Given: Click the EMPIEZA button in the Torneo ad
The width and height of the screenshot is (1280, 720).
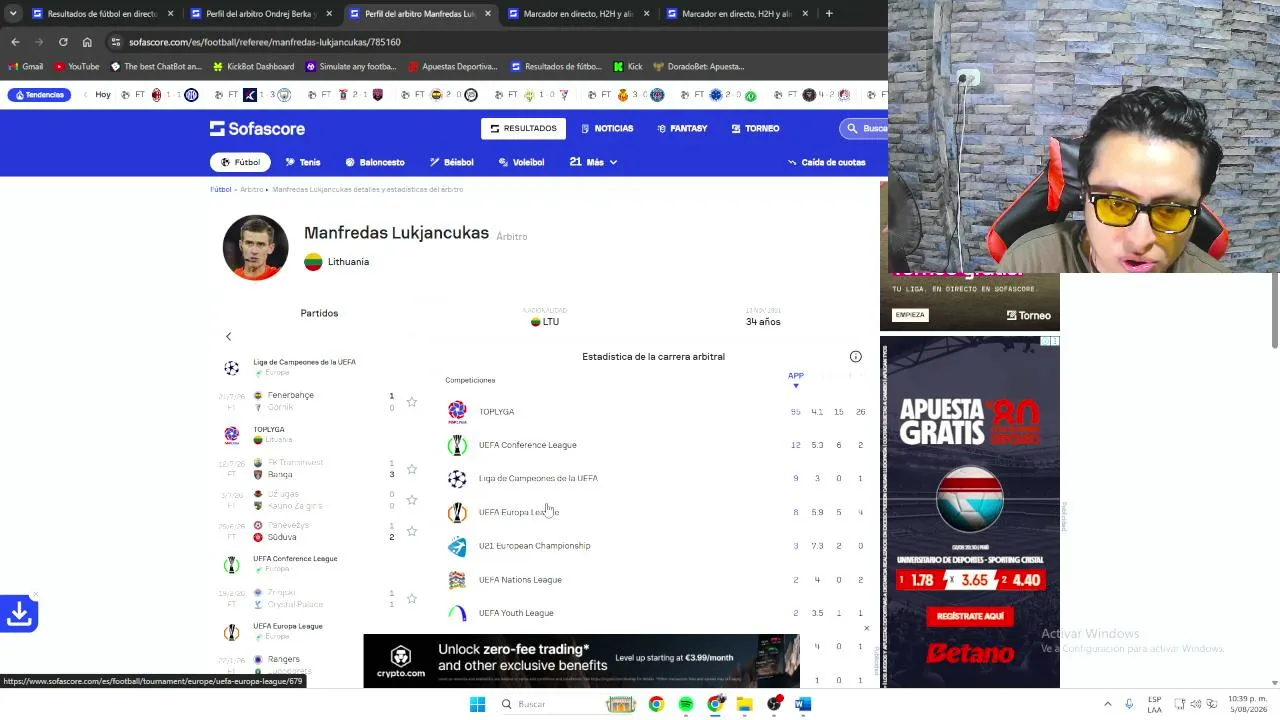Looking at the screenshot, I should (x=910, y=315).
